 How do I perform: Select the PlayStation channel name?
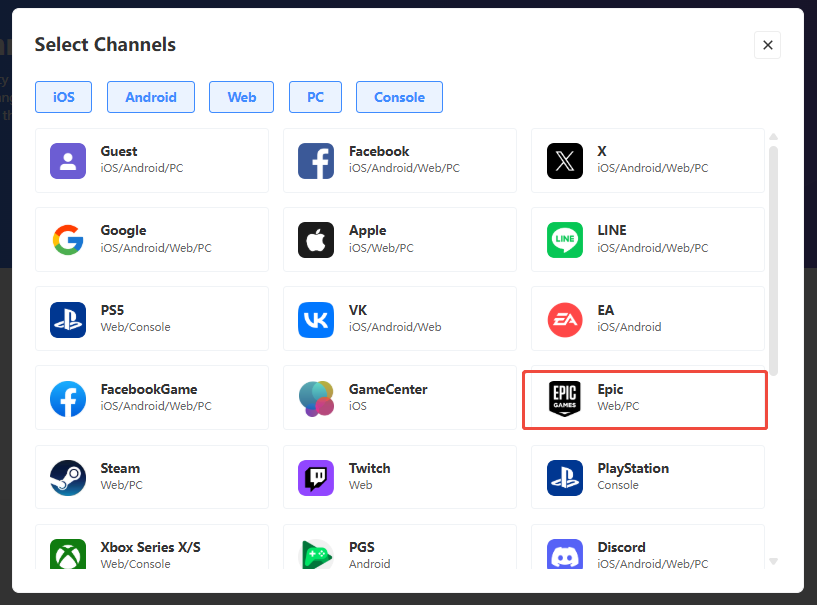pyautogui.click(x=633, y=468)
